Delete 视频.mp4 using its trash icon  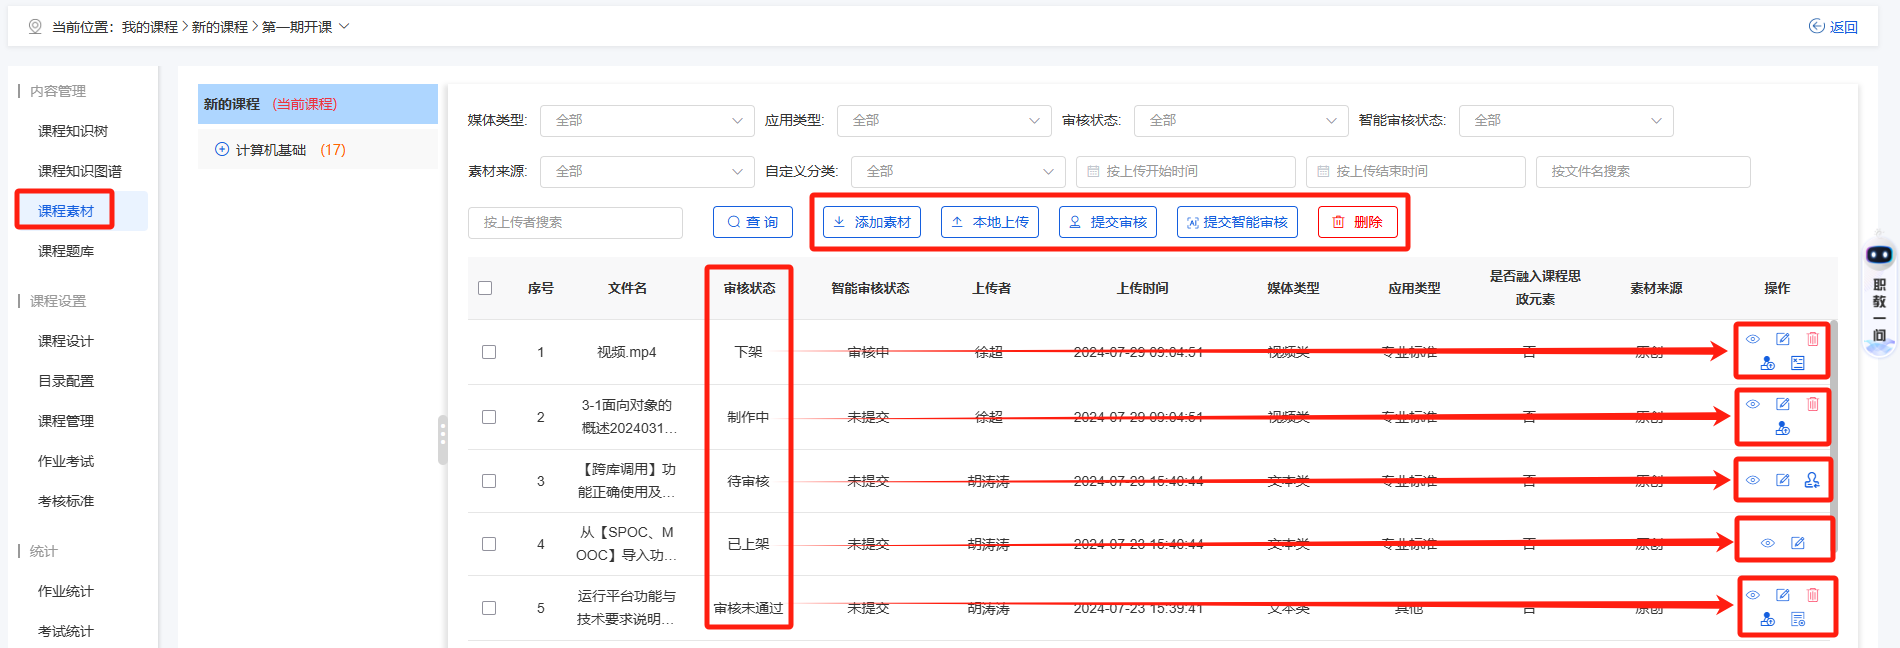[1813, 339]
